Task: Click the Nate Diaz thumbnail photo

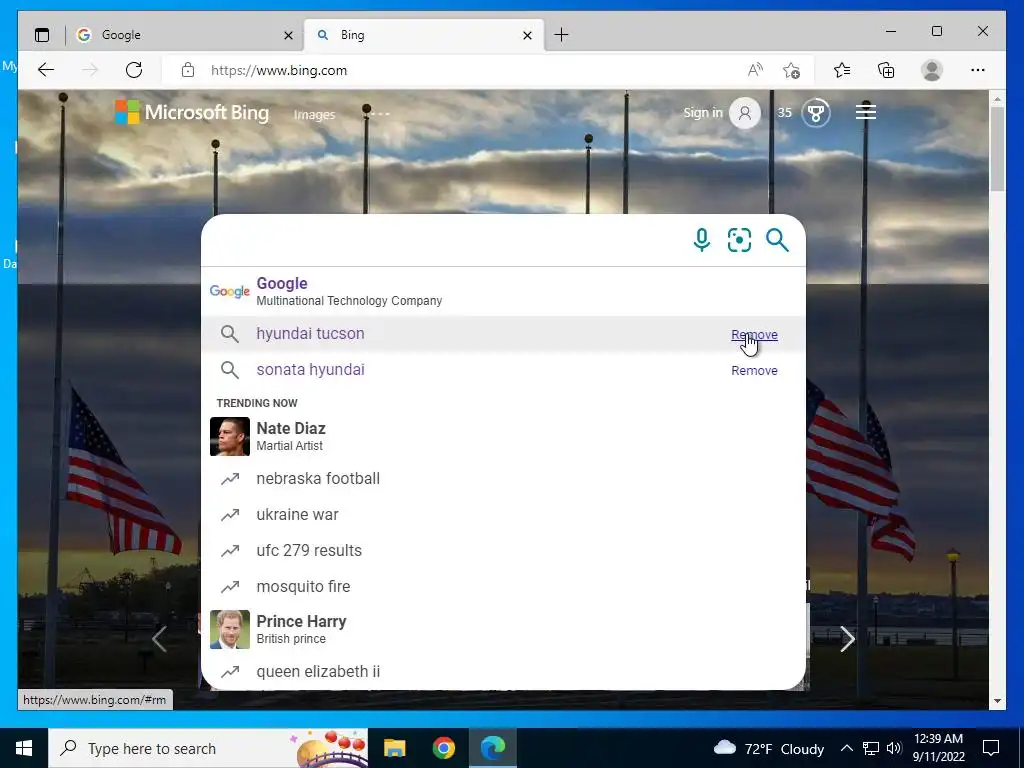Action: tap(230, 436)
